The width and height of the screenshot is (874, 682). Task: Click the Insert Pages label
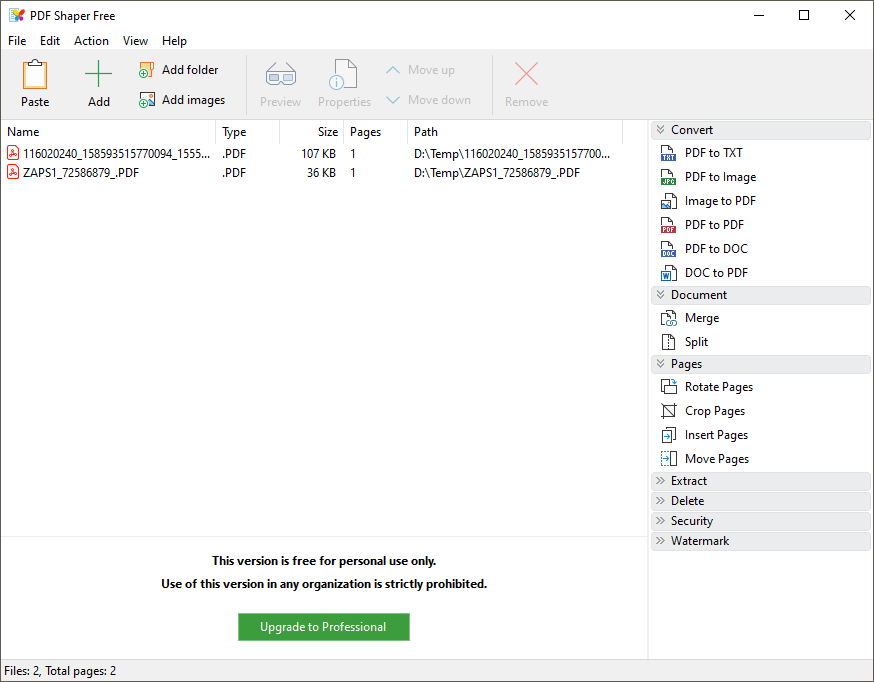[x=716, y=435]
